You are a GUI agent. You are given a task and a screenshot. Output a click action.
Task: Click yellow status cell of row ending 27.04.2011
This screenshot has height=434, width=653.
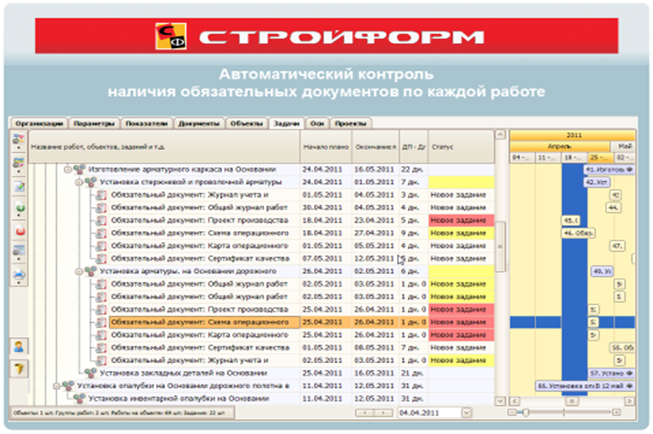(x=461, y=233)
